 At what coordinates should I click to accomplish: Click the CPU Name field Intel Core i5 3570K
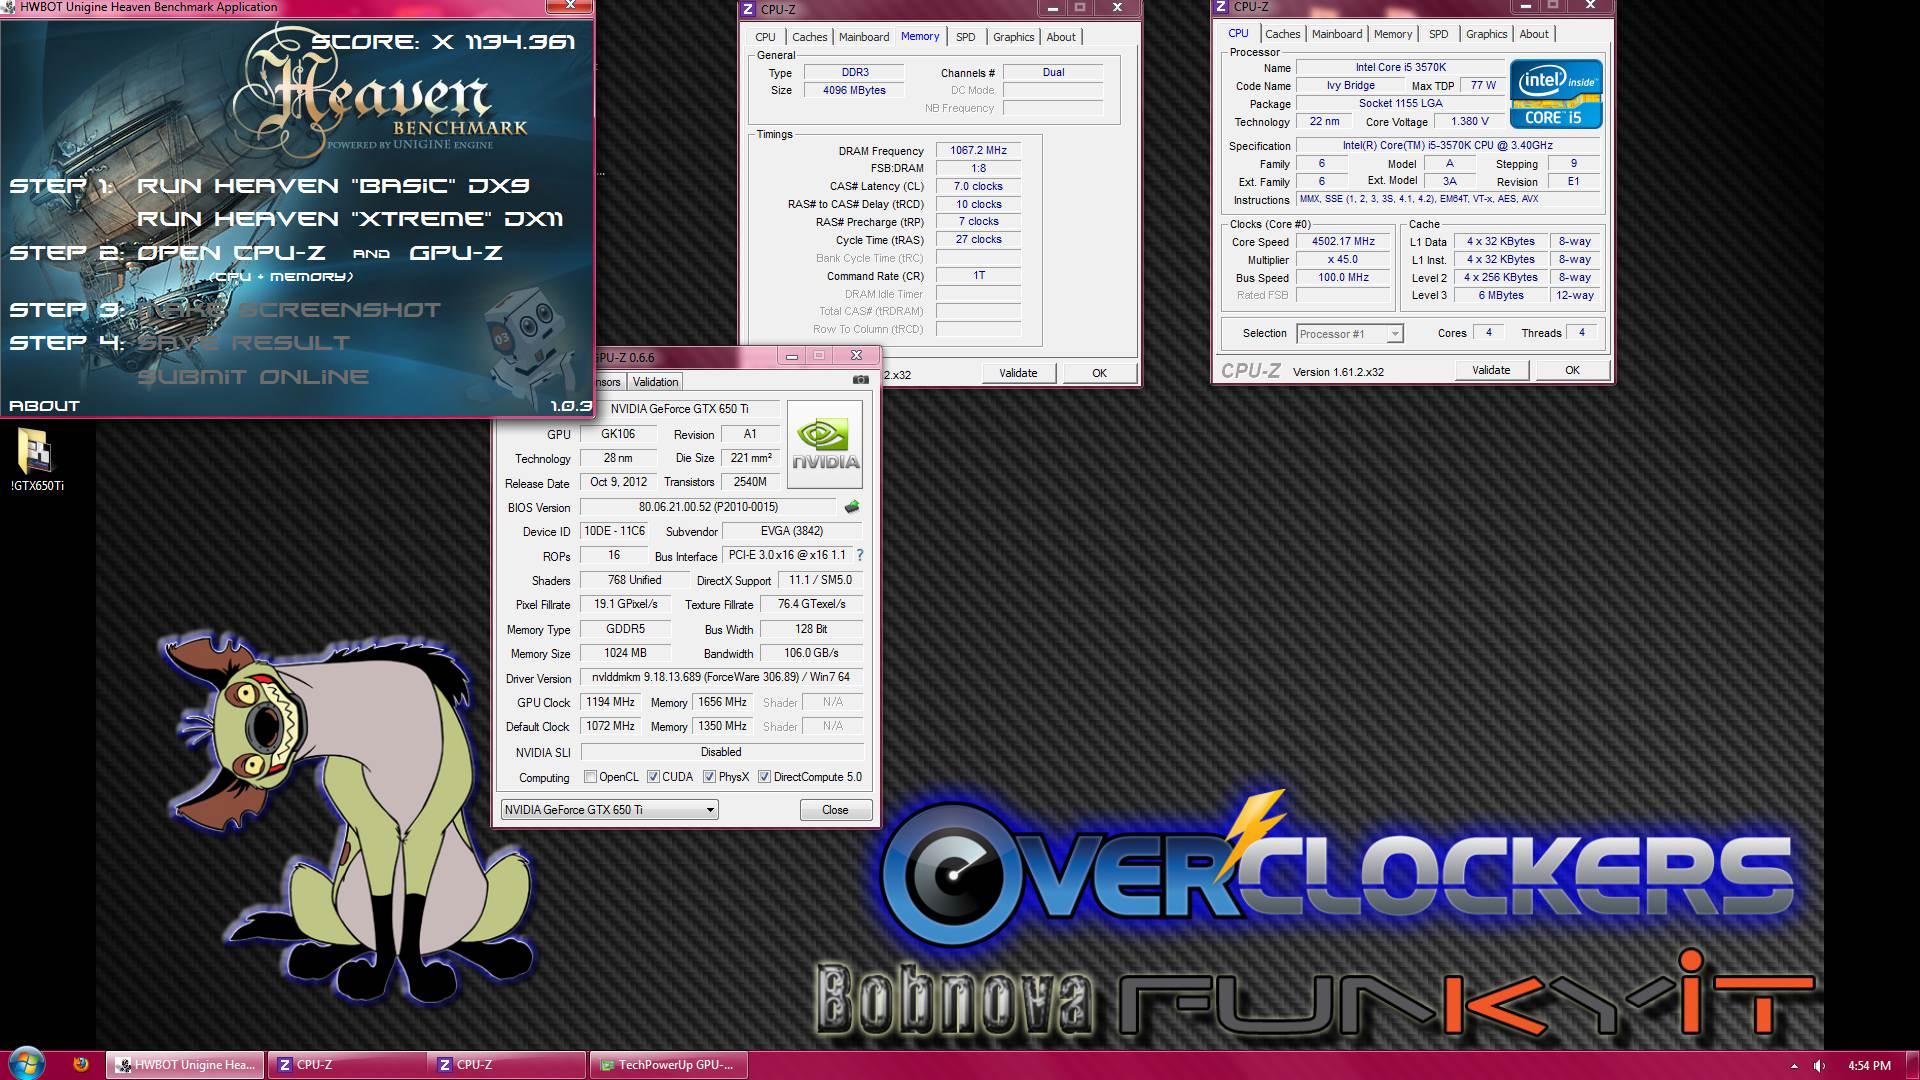click(1400, 68)
